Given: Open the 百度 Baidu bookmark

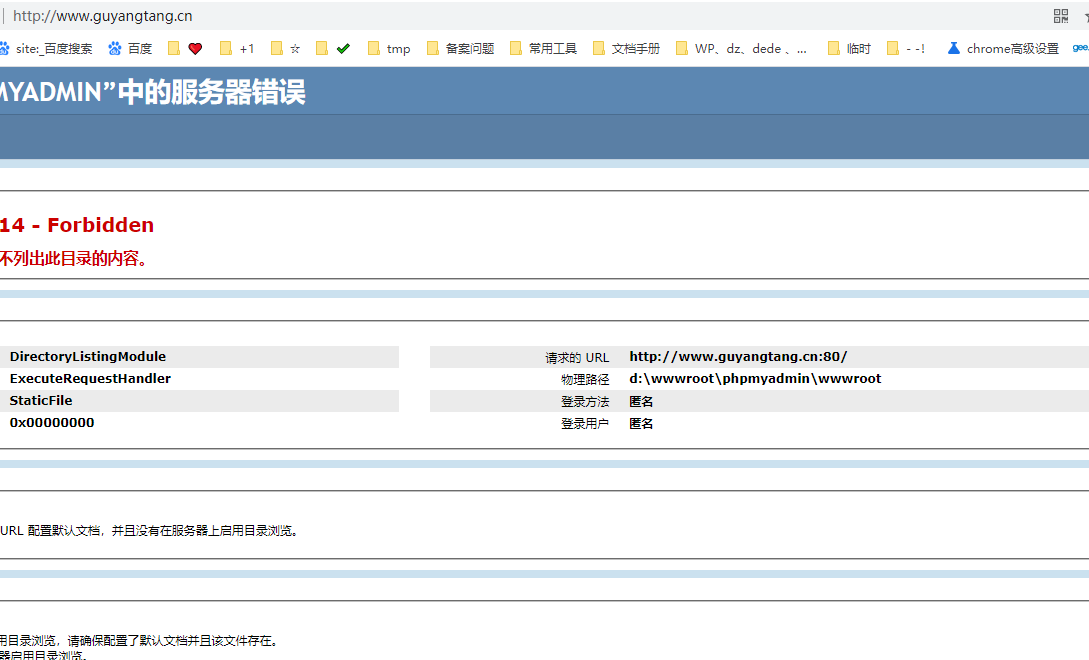Looking at the screenshot, I should [x=131, y=47].
